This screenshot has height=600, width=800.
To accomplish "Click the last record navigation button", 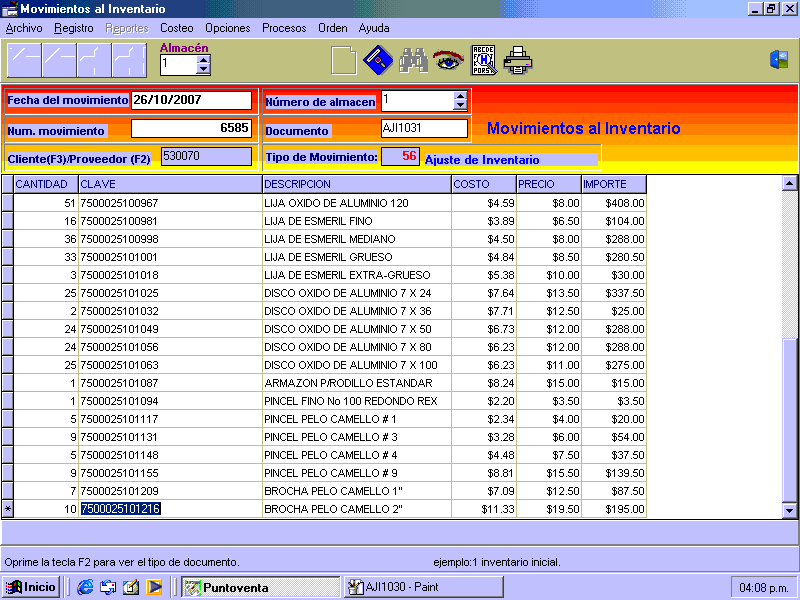I will point(129,61).
